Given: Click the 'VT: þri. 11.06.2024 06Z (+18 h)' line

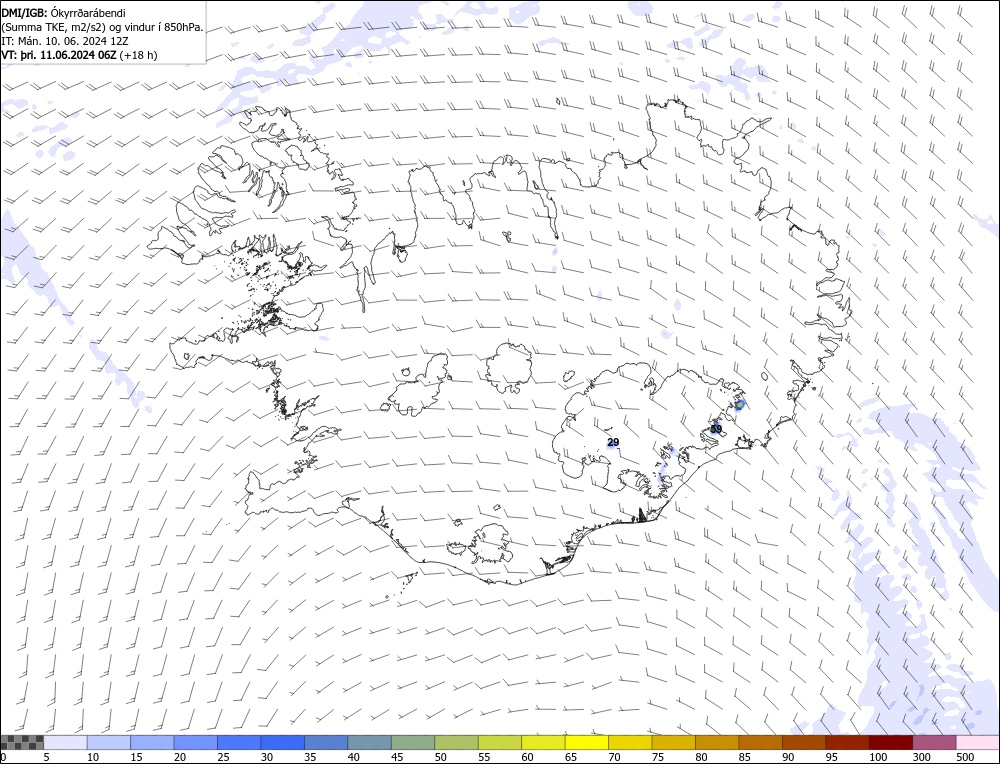Looking at the screenshot, I should pos(79,55).
